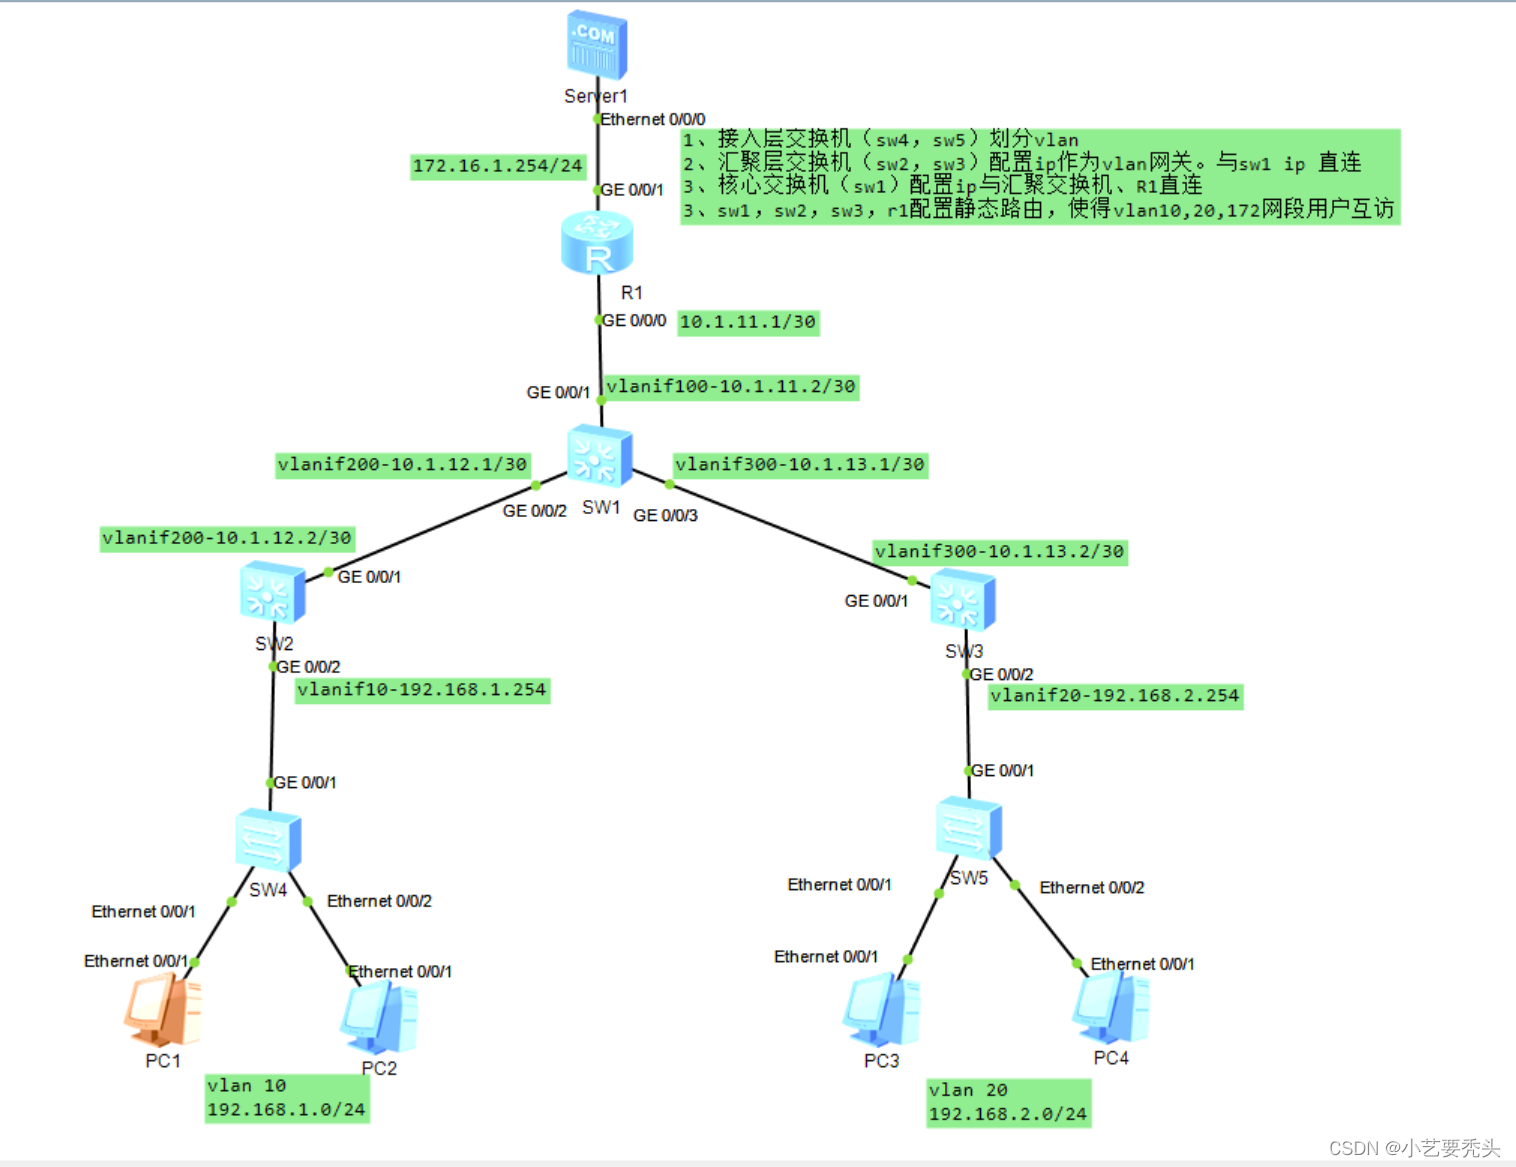Screen dimensions: 1516x1167
Task: Select the PC3 computer icon
Action: coord(881,1010)
